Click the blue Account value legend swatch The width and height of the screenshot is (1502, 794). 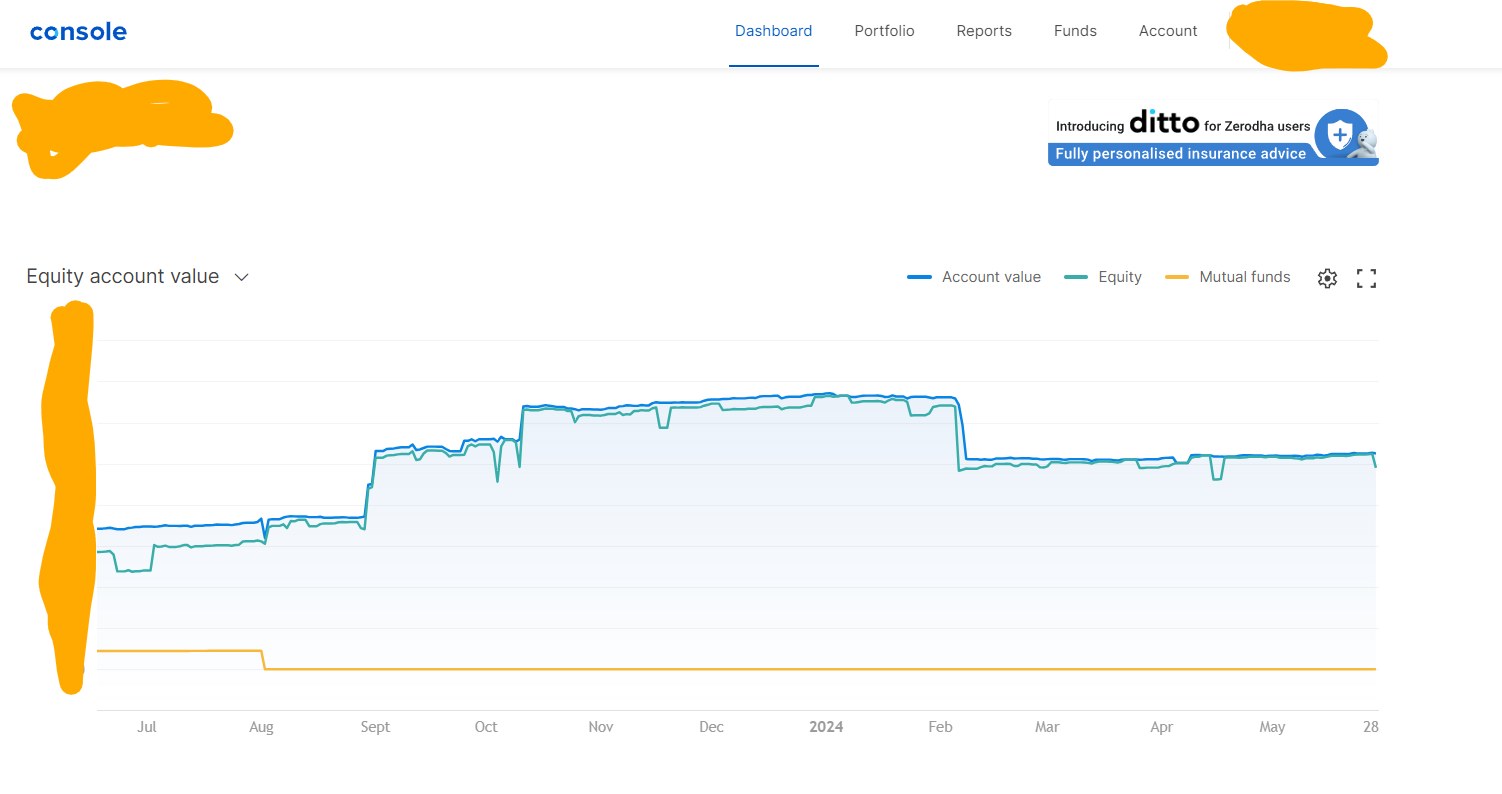pyautogui.click(x=918, y=277)
